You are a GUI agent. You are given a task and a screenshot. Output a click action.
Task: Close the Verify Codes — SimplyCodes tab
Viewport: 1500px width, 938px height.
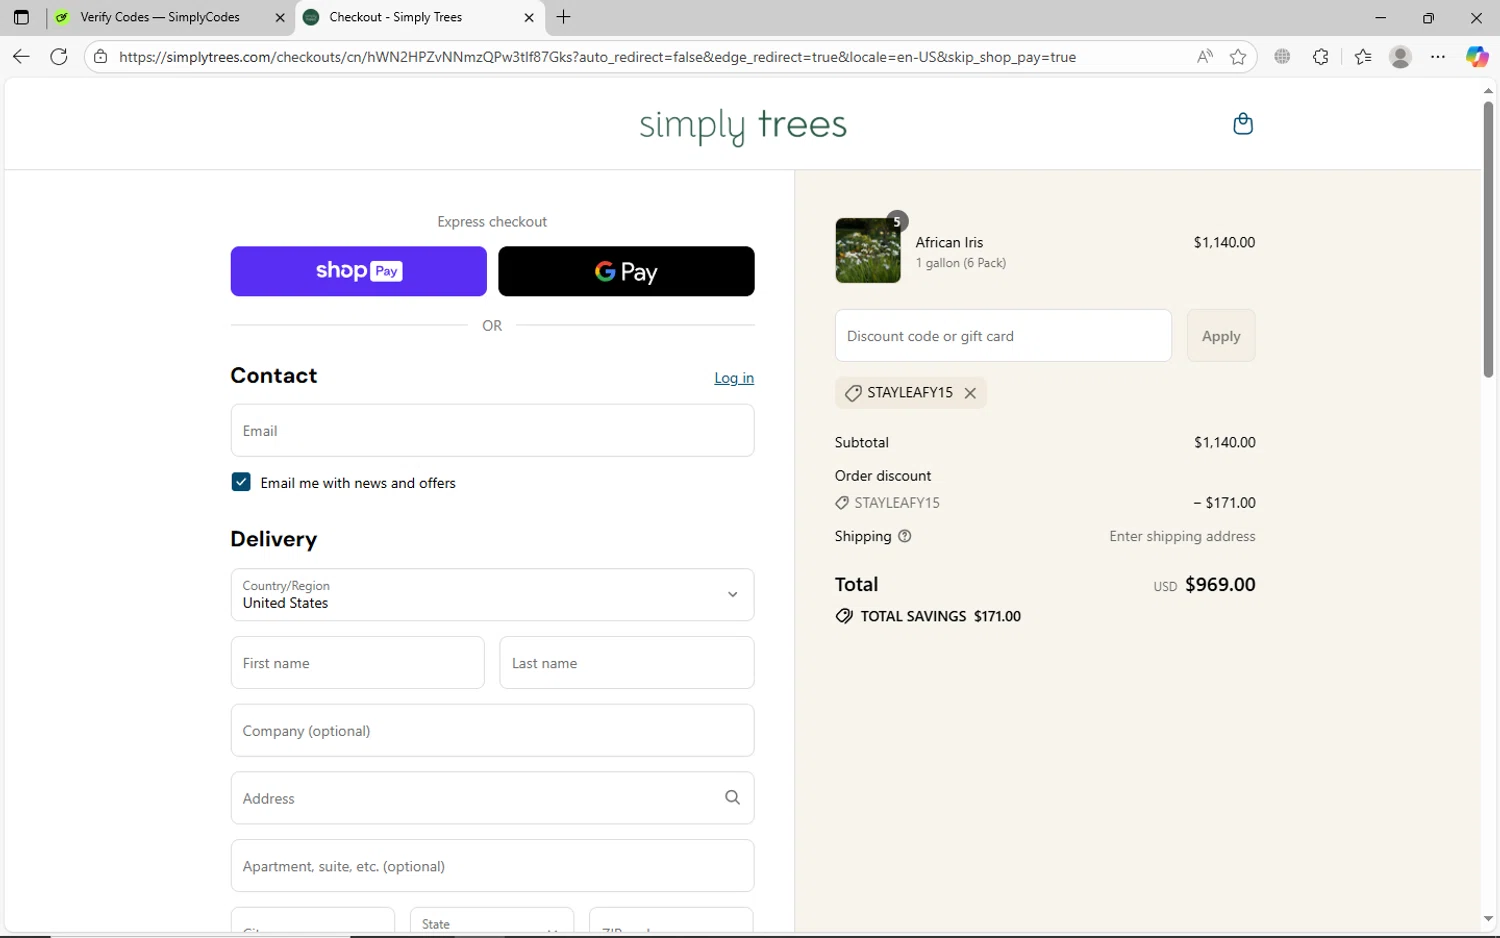280,17
